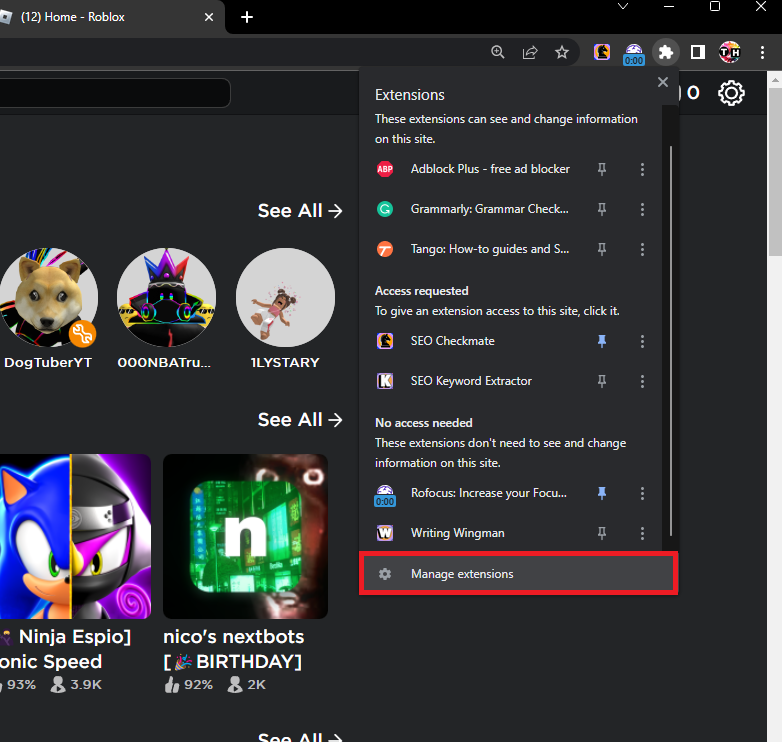Select SEO Keyword Extractor in extensions list

470,381
